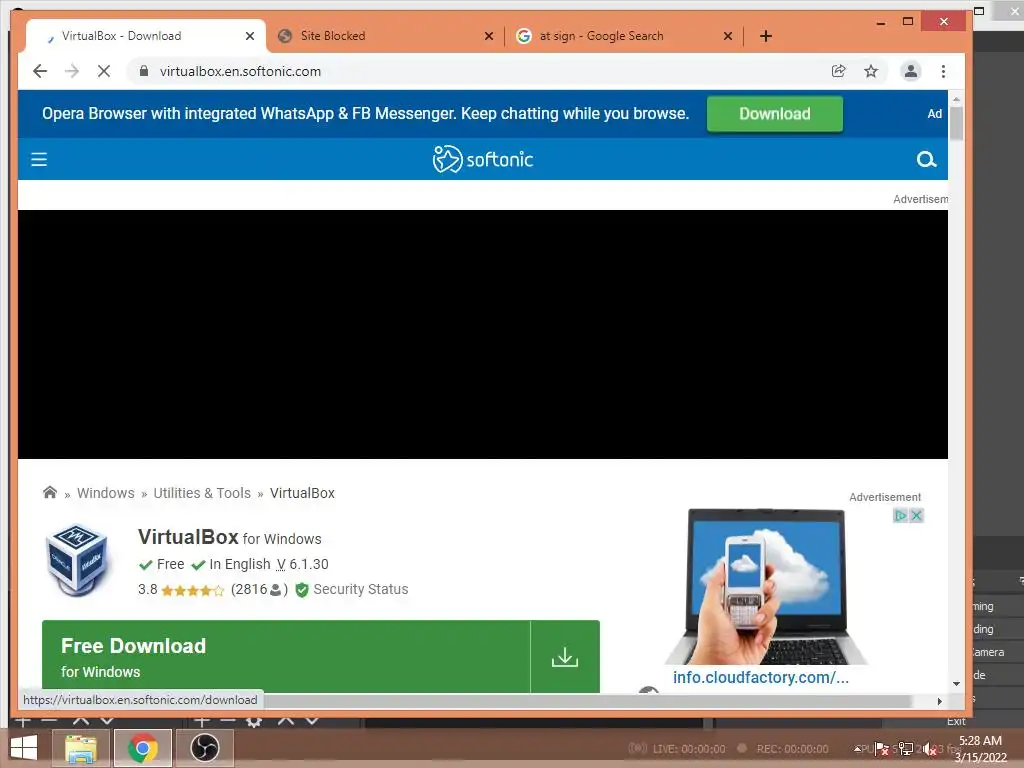Click the address bar URL

point(240,71)
